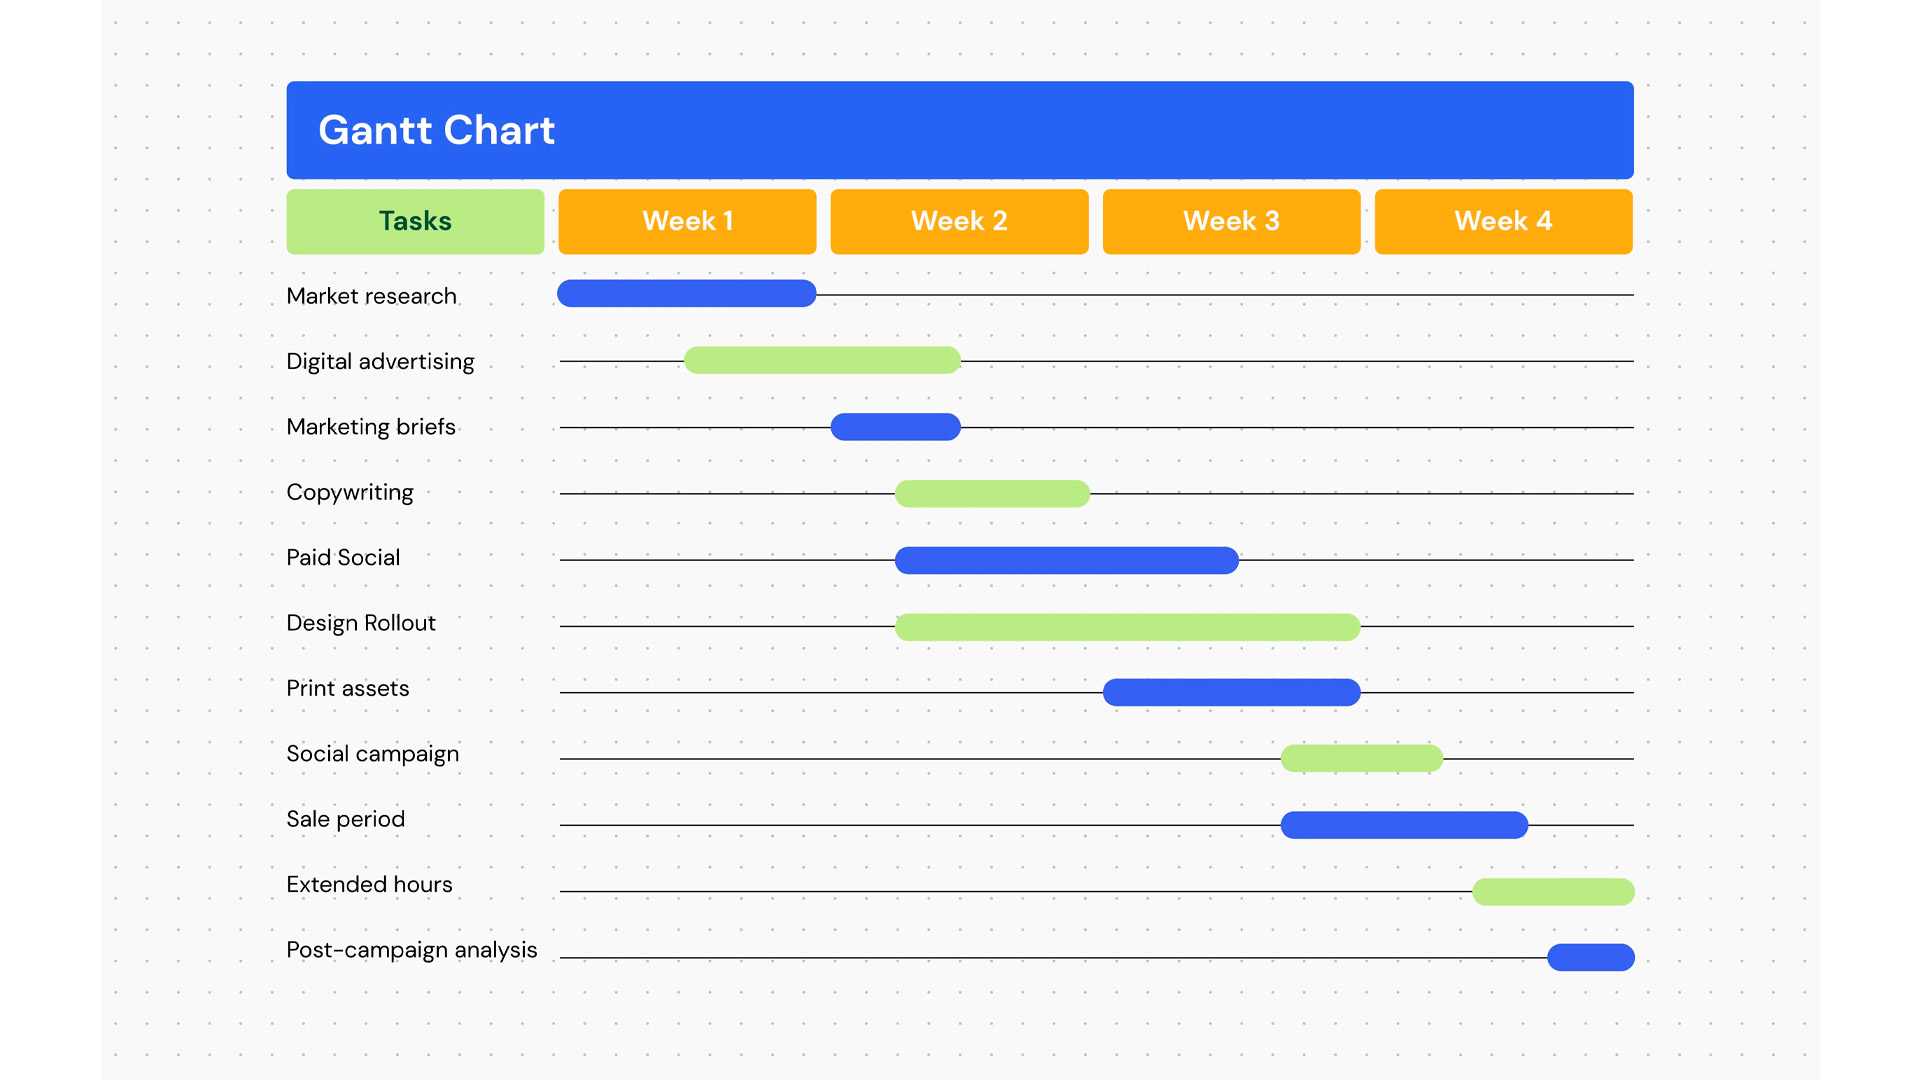
Task: Click the blue Marketing briefs bar
Action: [x=895, y=427]
